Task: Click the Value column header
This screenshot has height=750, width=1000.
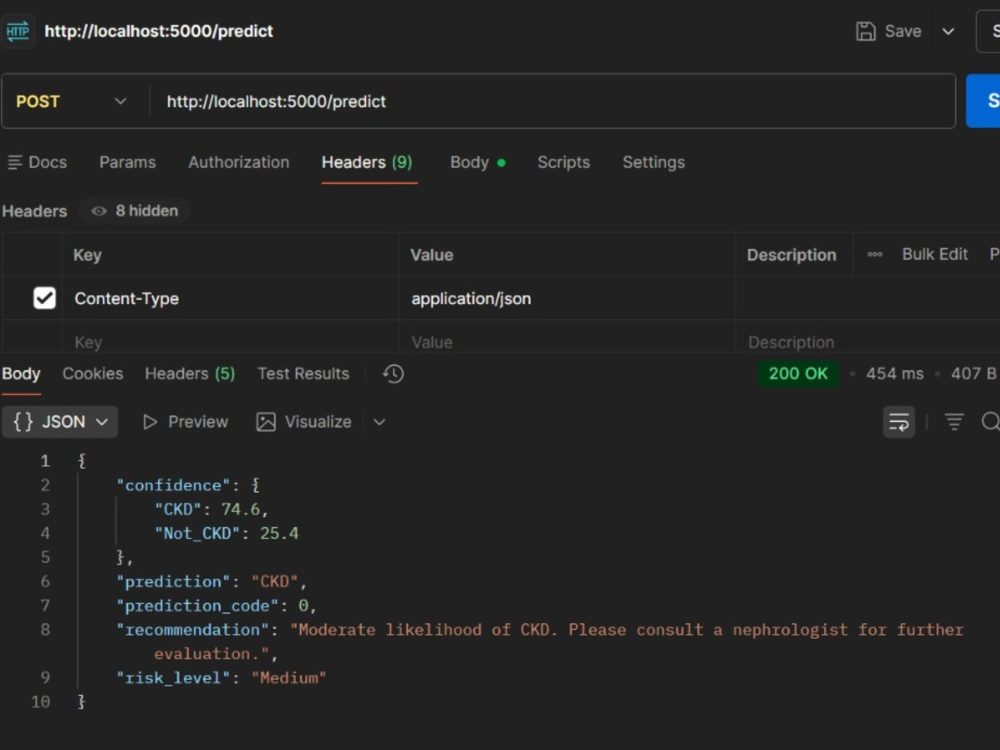Action: click(x=432, y=255)
